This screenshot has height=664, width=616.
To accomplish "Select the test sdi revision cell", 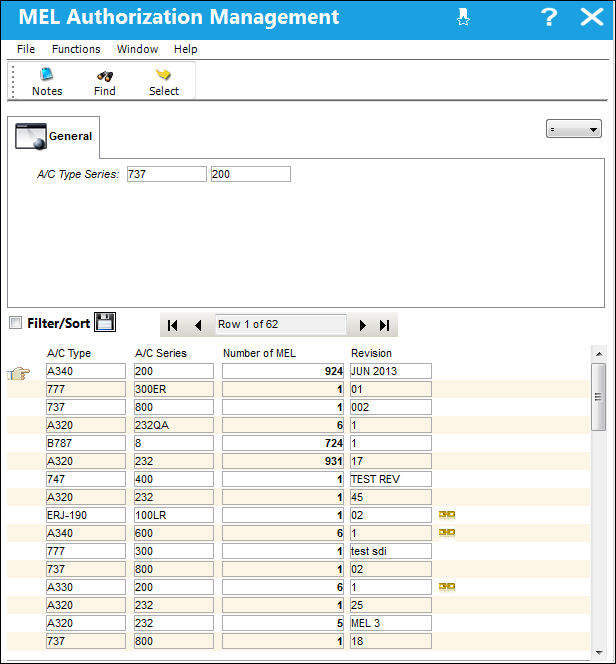I will (391, 551).
